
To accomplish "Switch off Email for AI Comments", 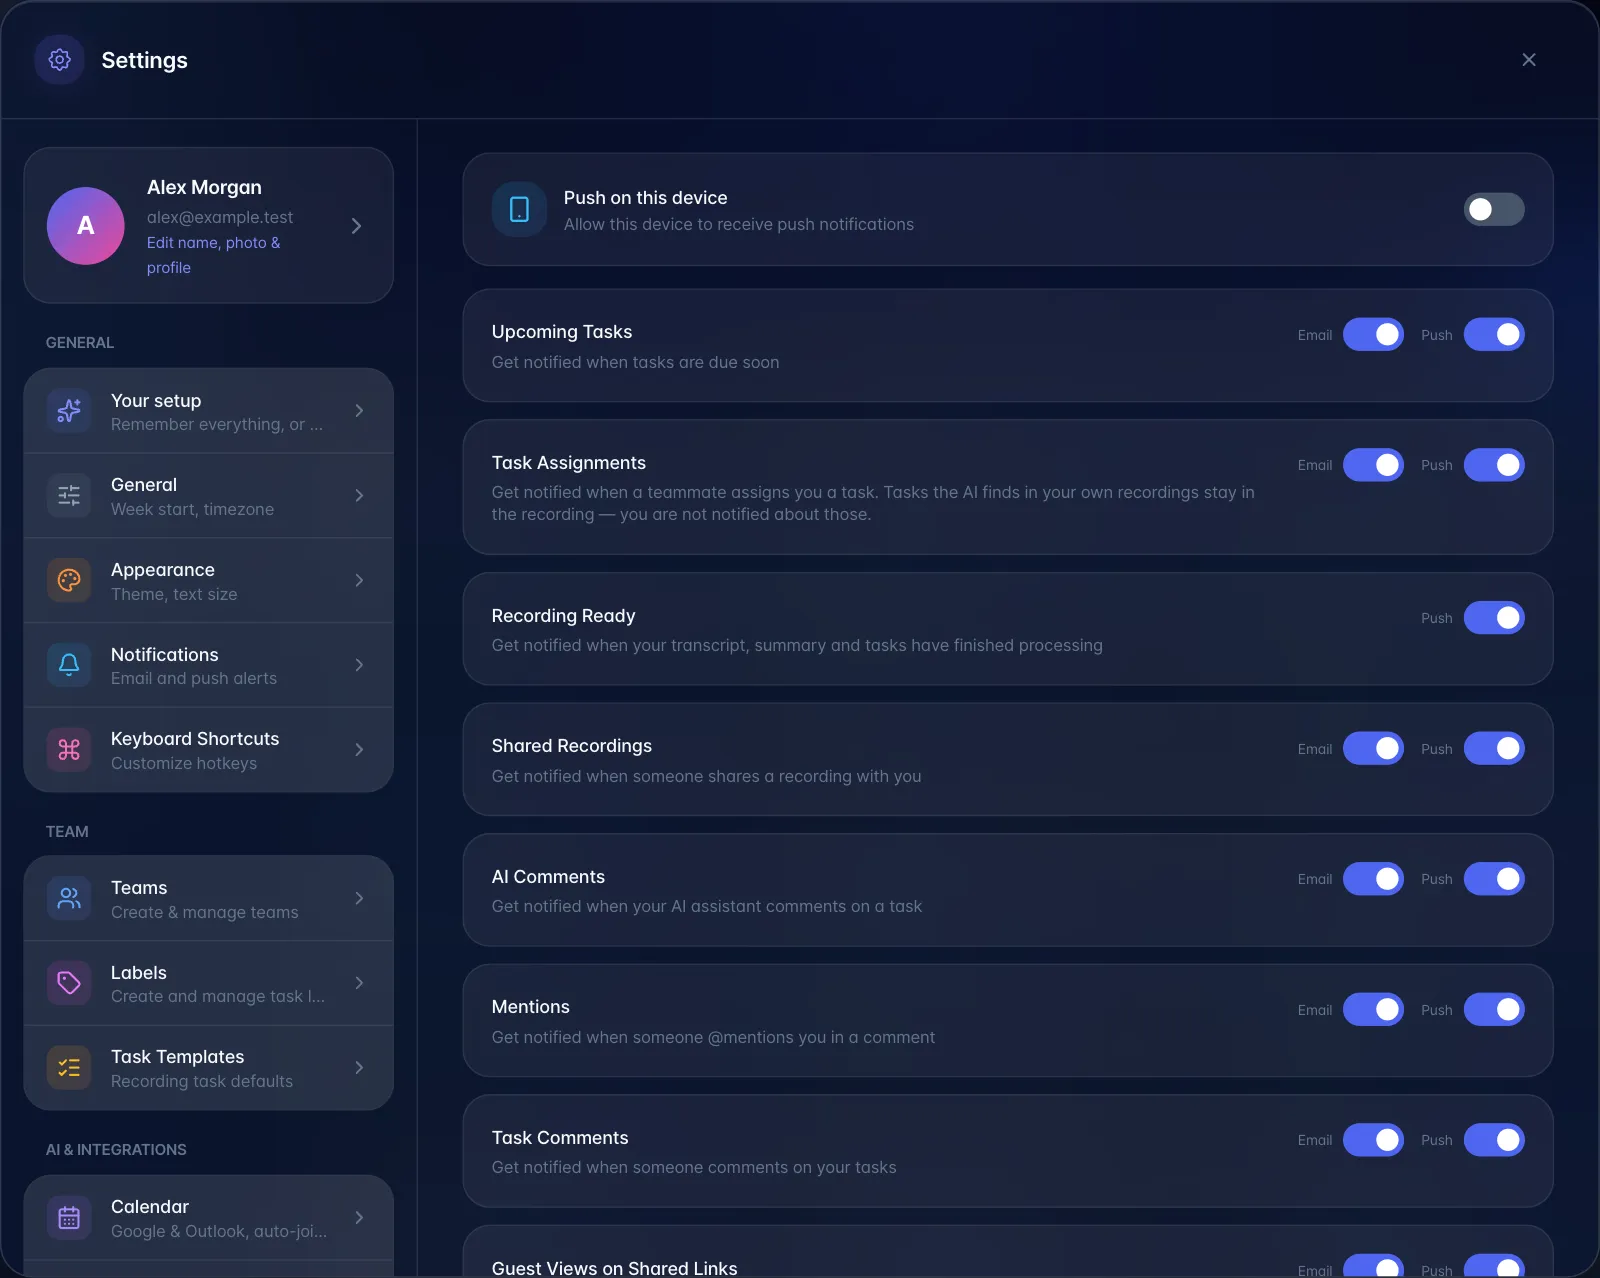I will (1373, 879).
